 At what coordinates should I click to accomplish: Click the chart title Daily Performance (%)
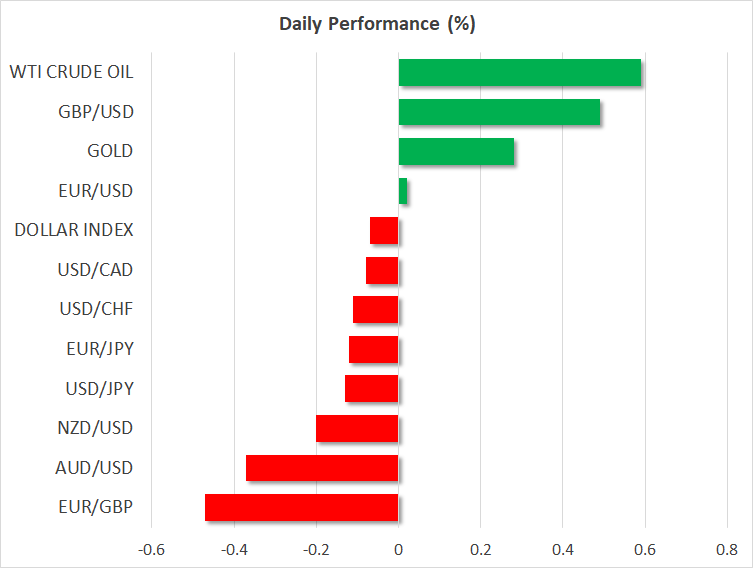pos(377,24)
